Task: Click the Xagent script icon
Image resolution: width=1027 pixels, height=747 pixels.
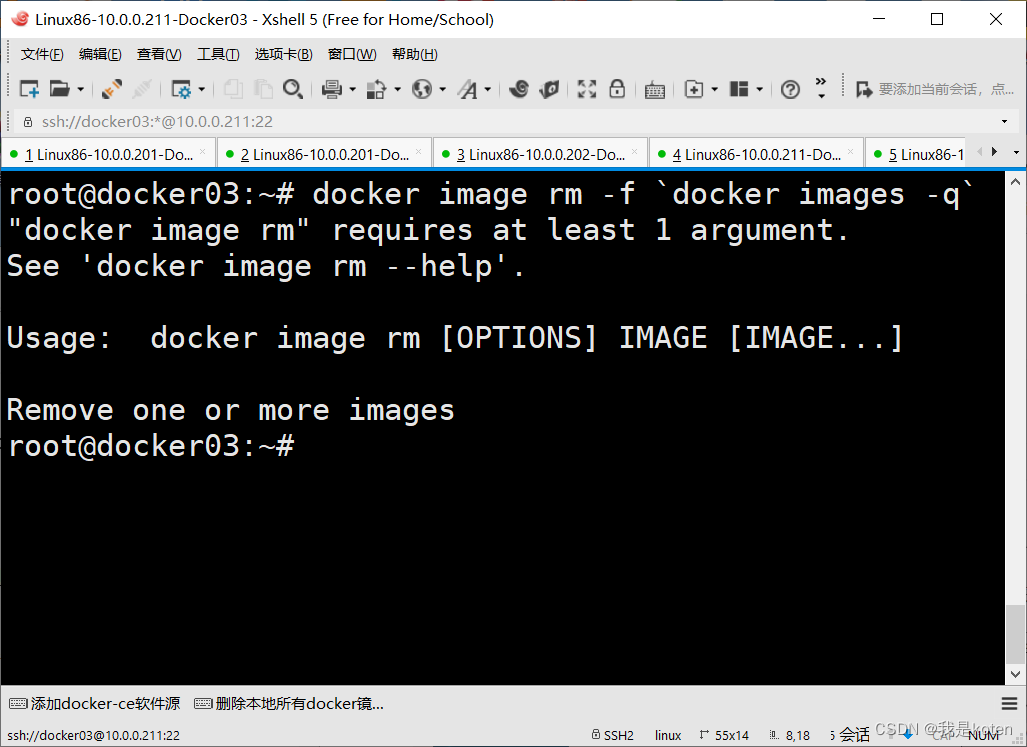Action: pyautogui.click(x=550, y=89)
